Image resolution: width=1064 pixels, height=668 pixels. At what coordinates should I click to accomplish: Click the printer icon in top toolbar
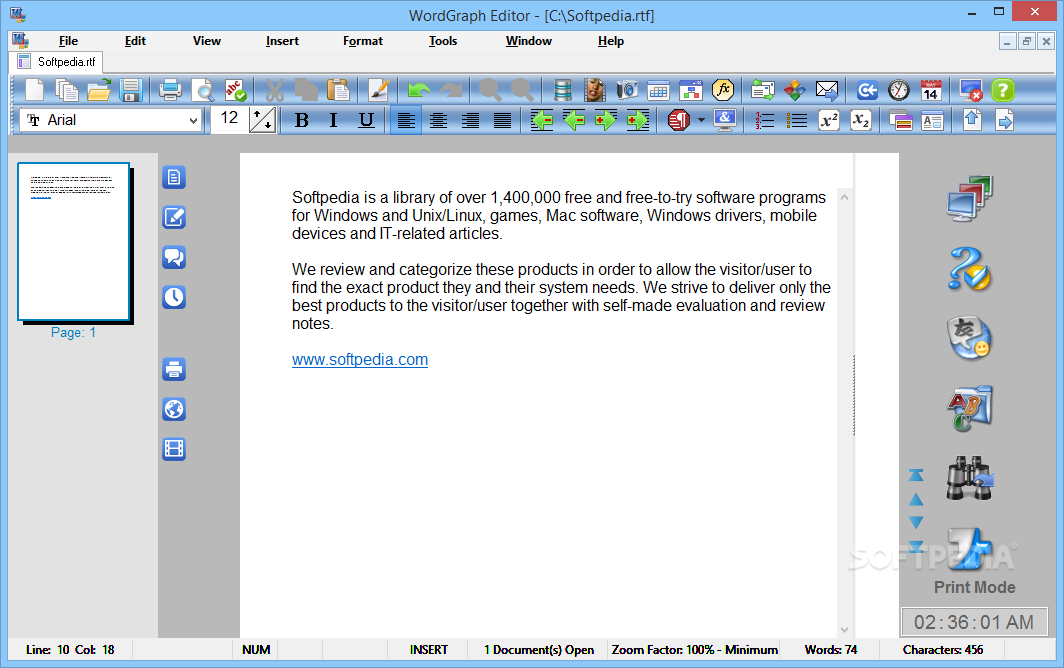click(170, 90)
